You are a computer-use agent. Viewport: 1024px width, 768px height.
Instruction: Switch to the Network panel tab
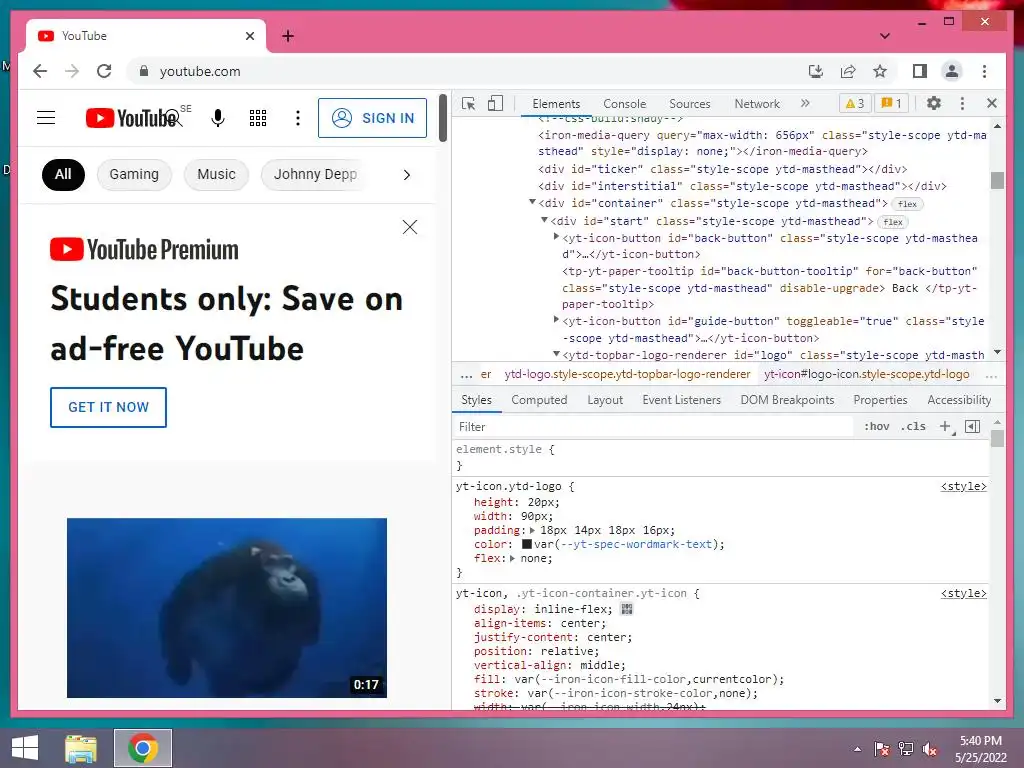(x=757, y=104)
